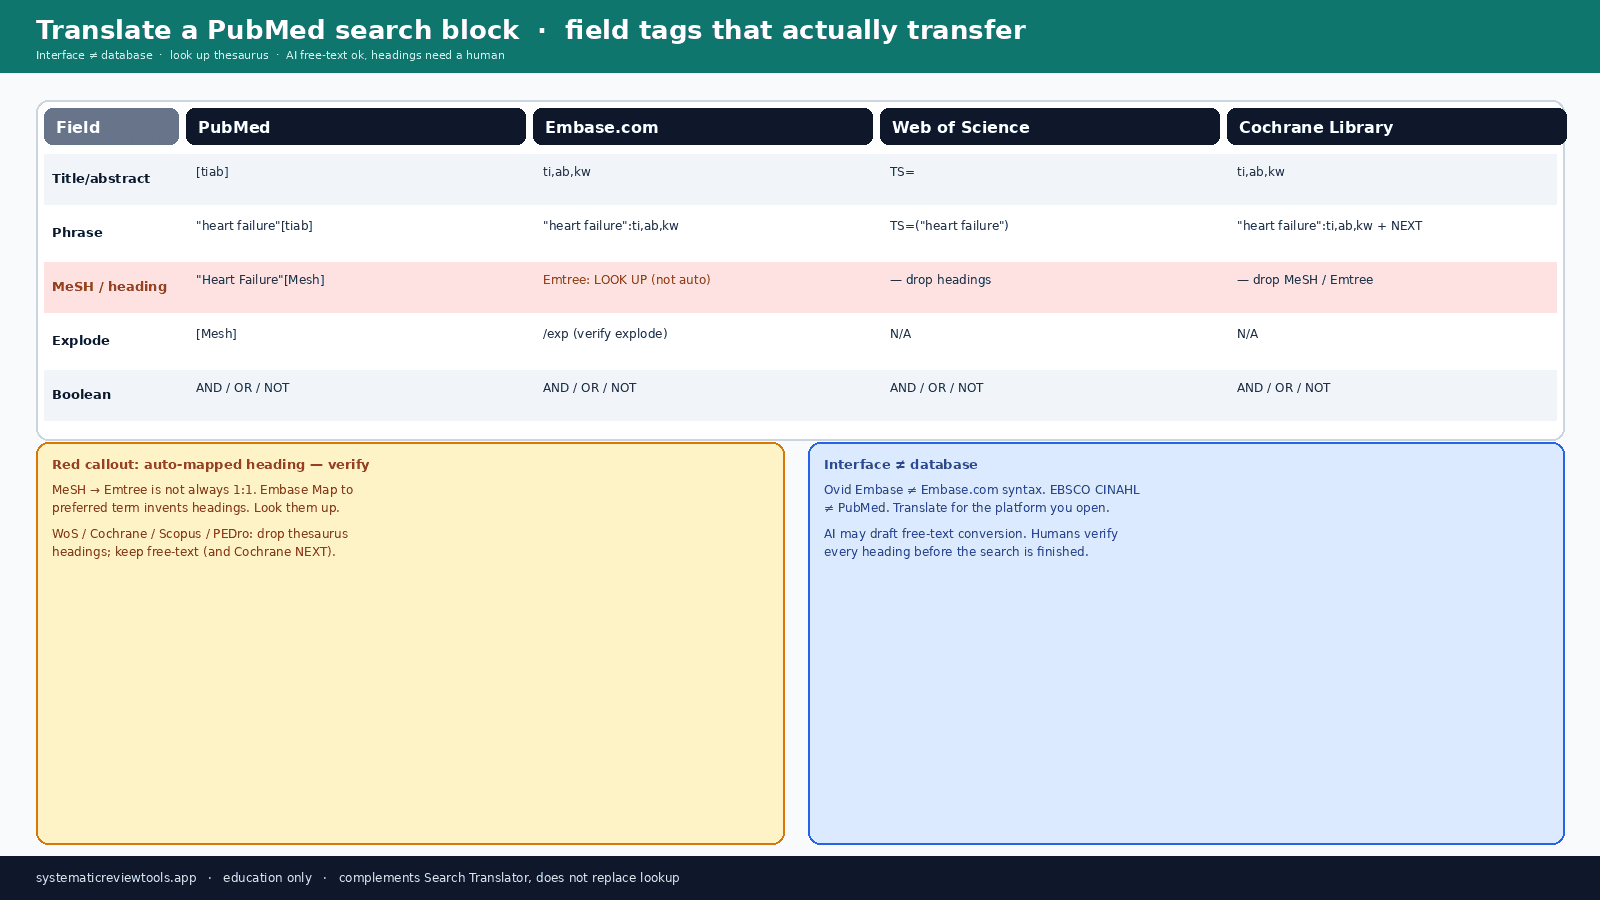Click Emtree: LOOK UP (not auto)
1600x900 pixels.
[627, 280]
